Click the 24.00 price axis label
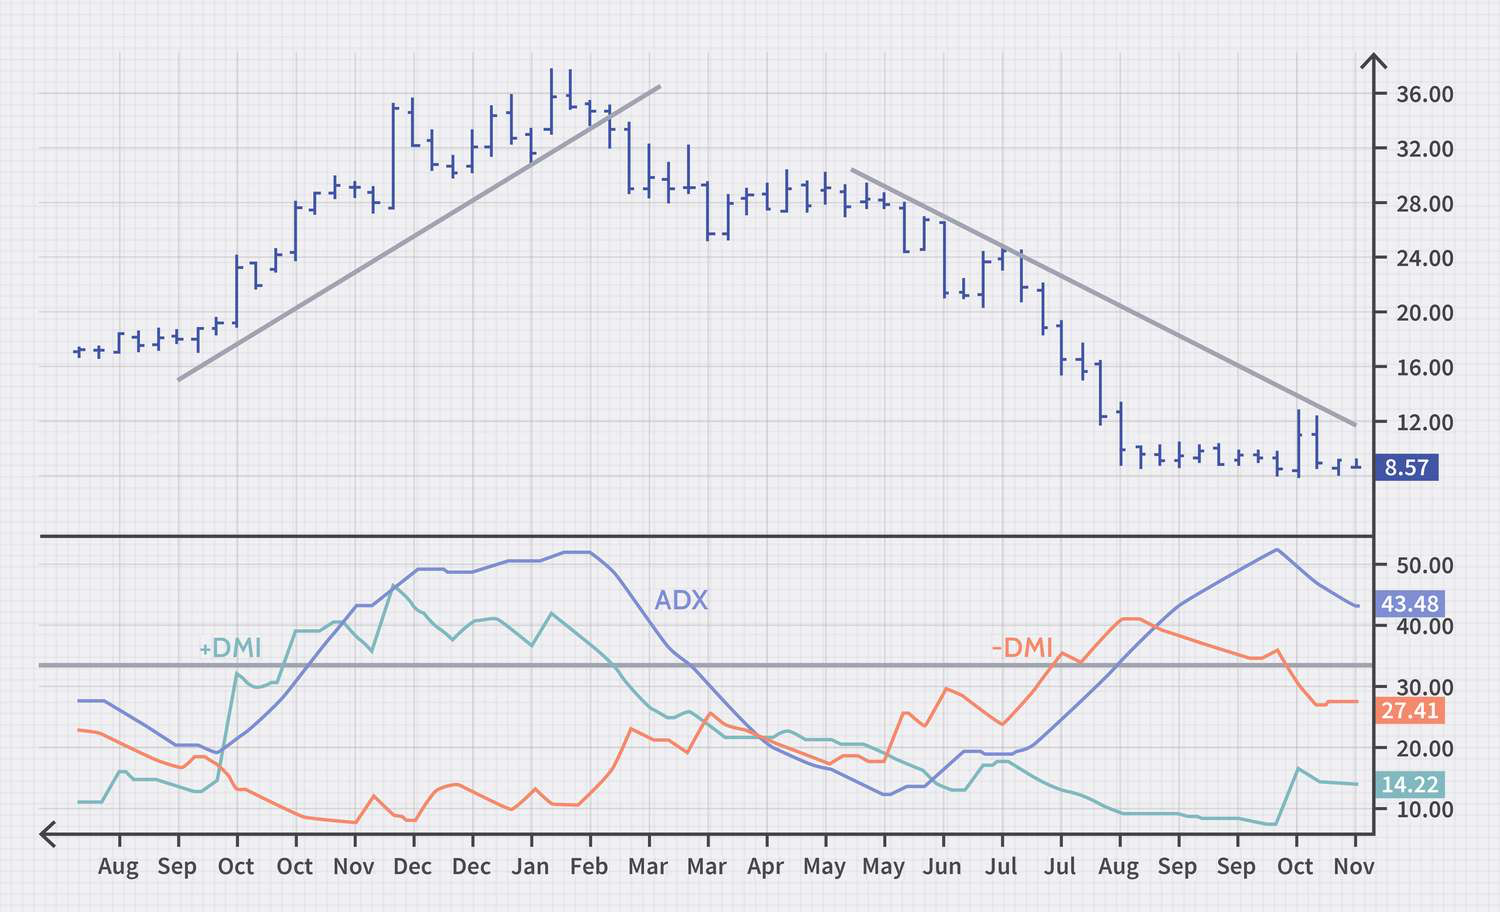This screenshot has width=1500, height=912. click(x=1425, y=258)
